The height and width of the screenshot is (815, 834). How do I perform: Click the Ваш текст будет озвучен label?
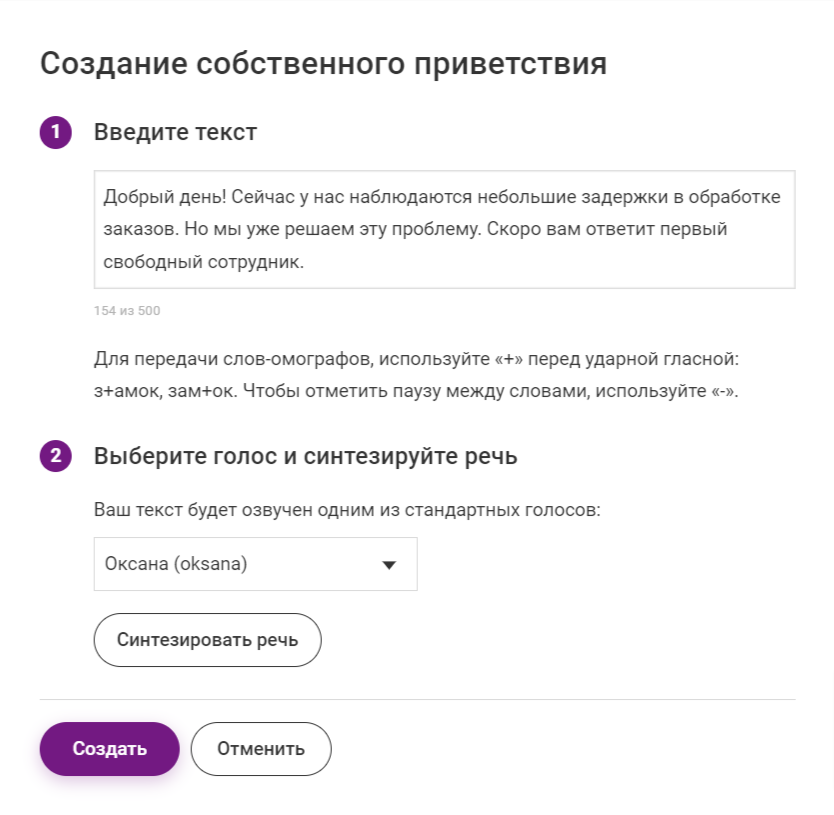coord(346,510)
